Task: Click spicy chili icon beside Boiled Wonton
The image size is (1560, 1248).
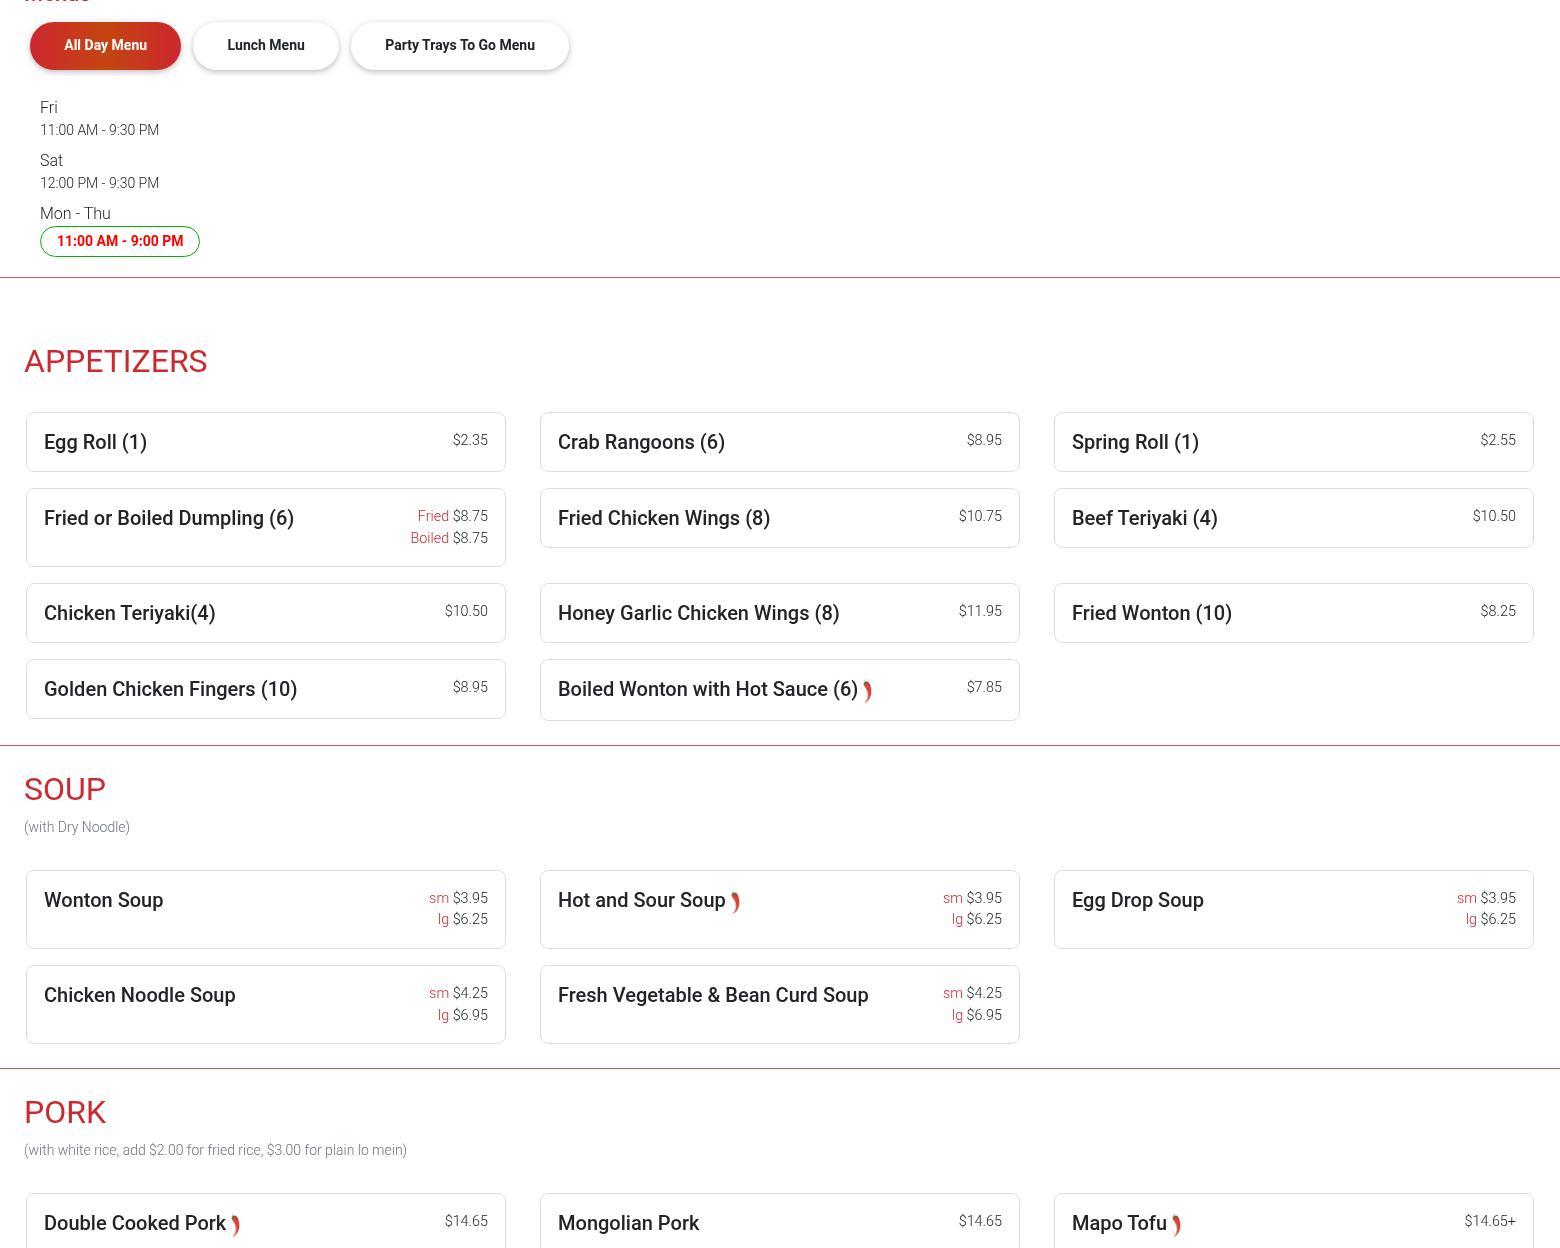Action: point(867,691)
